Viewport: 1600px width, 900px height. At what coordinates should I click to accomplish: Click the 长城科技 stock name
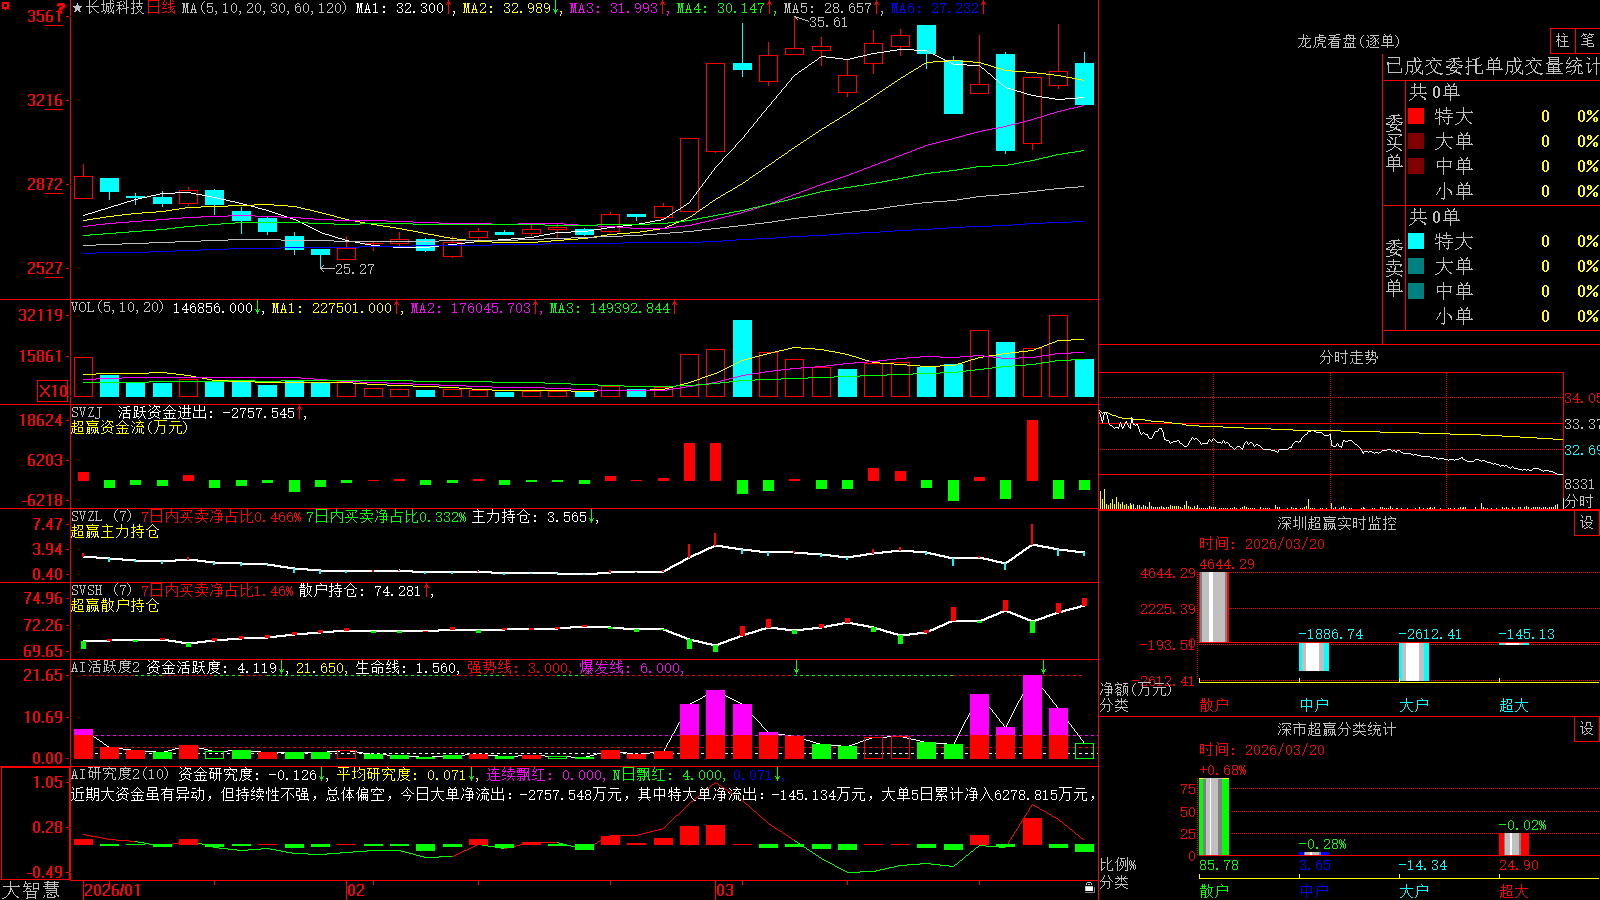point(115,8)
